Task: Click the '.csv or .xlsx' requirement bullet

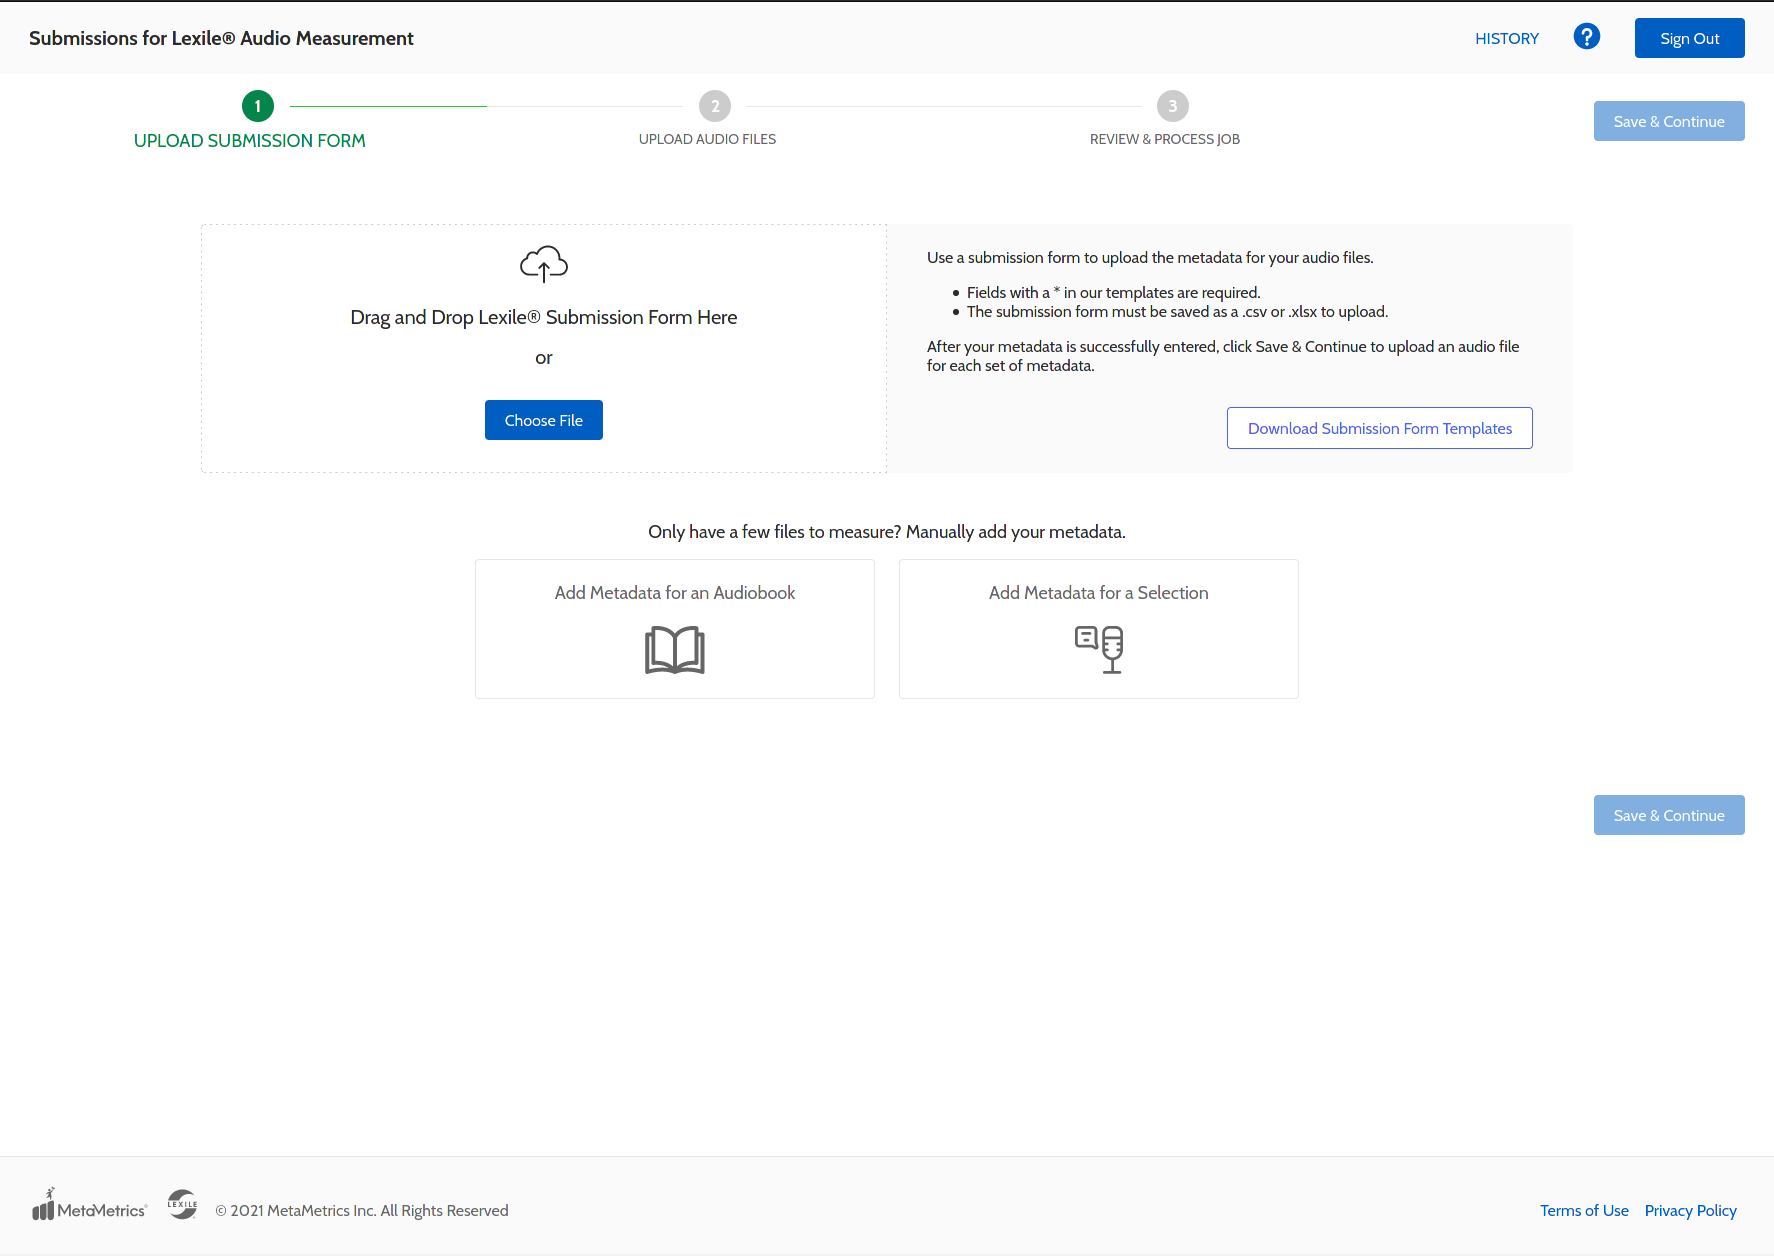Action: [x=1177, y=311]
